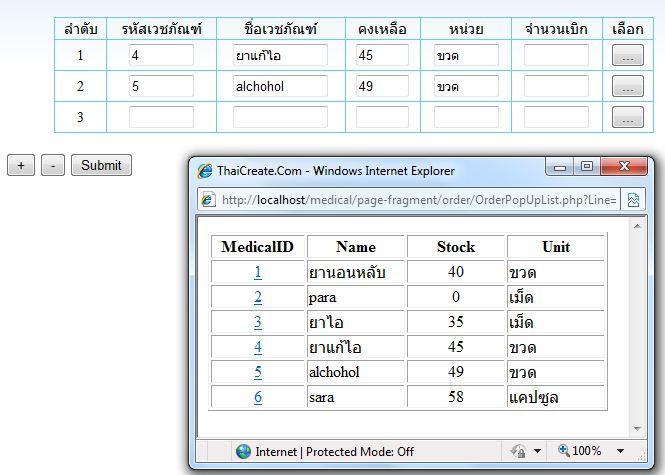Click the คงเหลือ column header
The image size is (665, 475).
point(383,29)
